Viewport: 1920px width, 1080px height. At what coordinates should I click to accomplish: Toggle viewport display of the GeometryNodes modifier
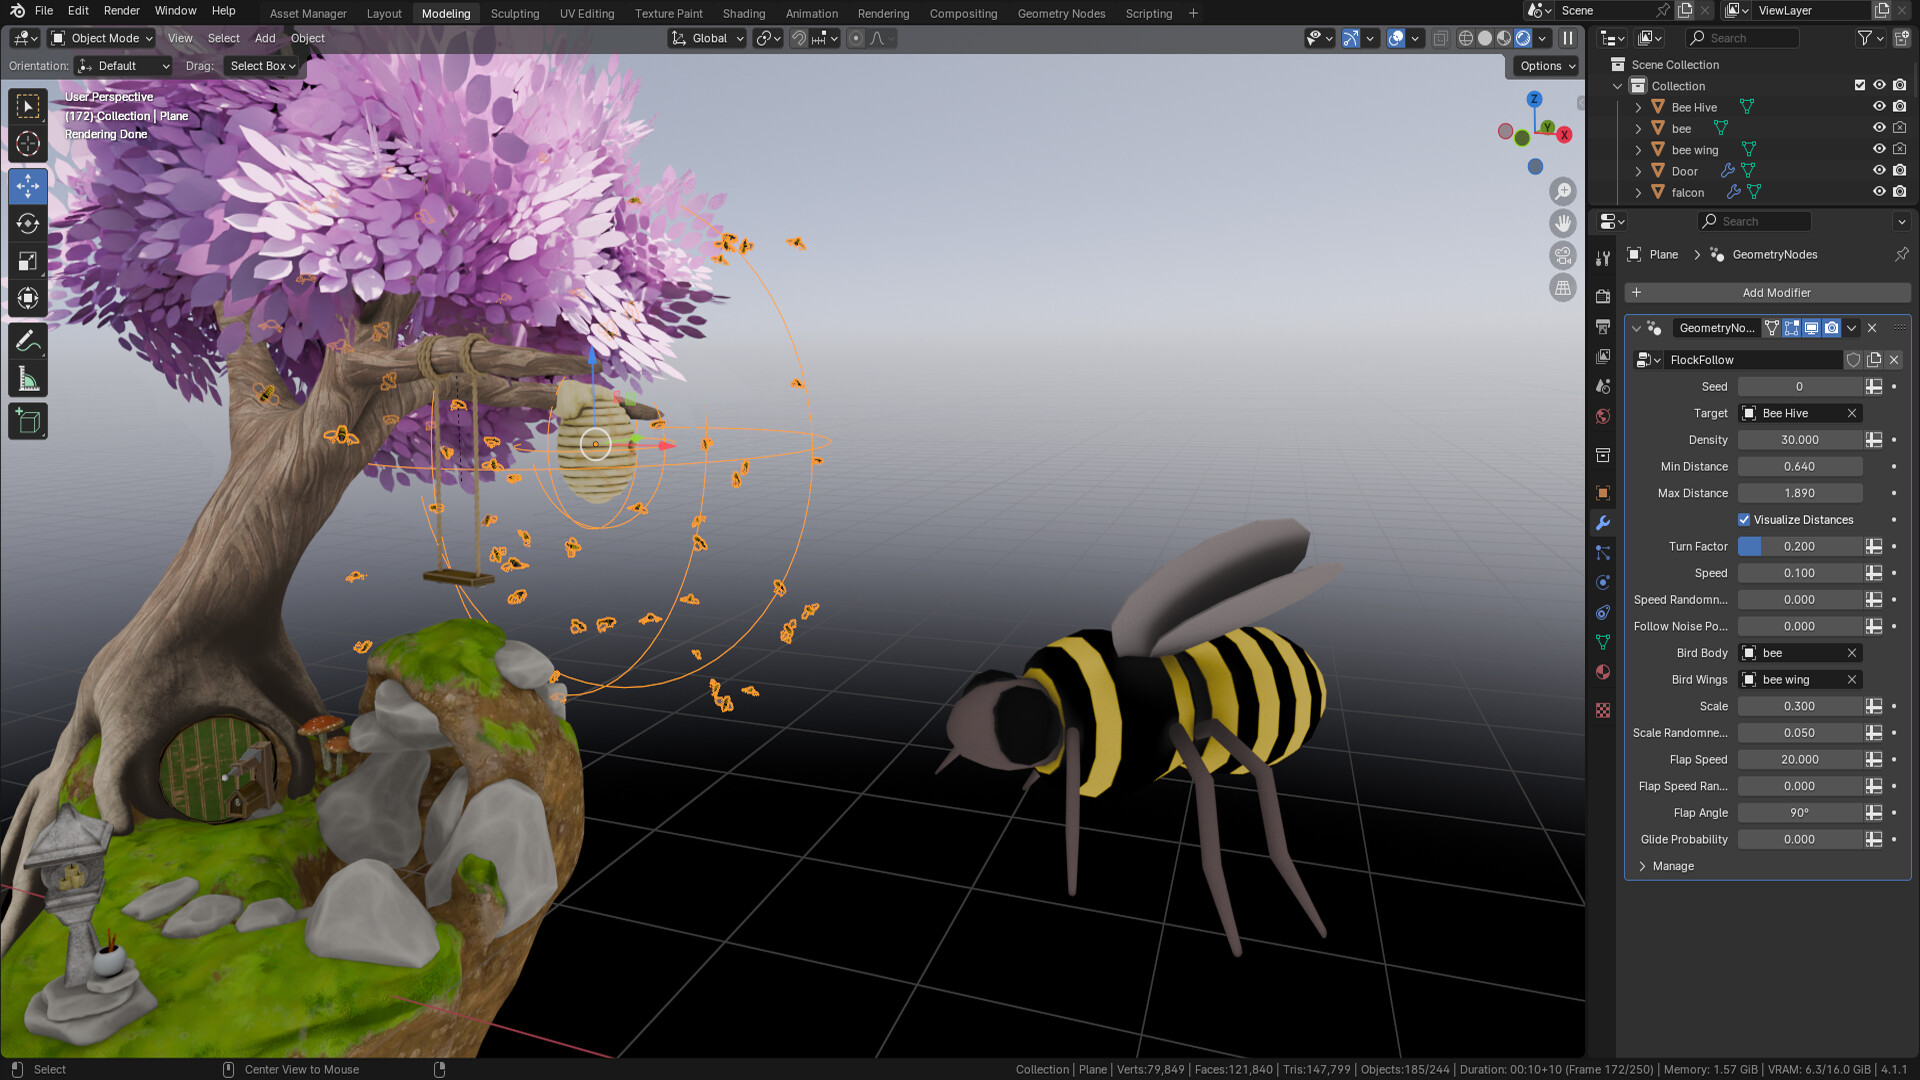1811,328
